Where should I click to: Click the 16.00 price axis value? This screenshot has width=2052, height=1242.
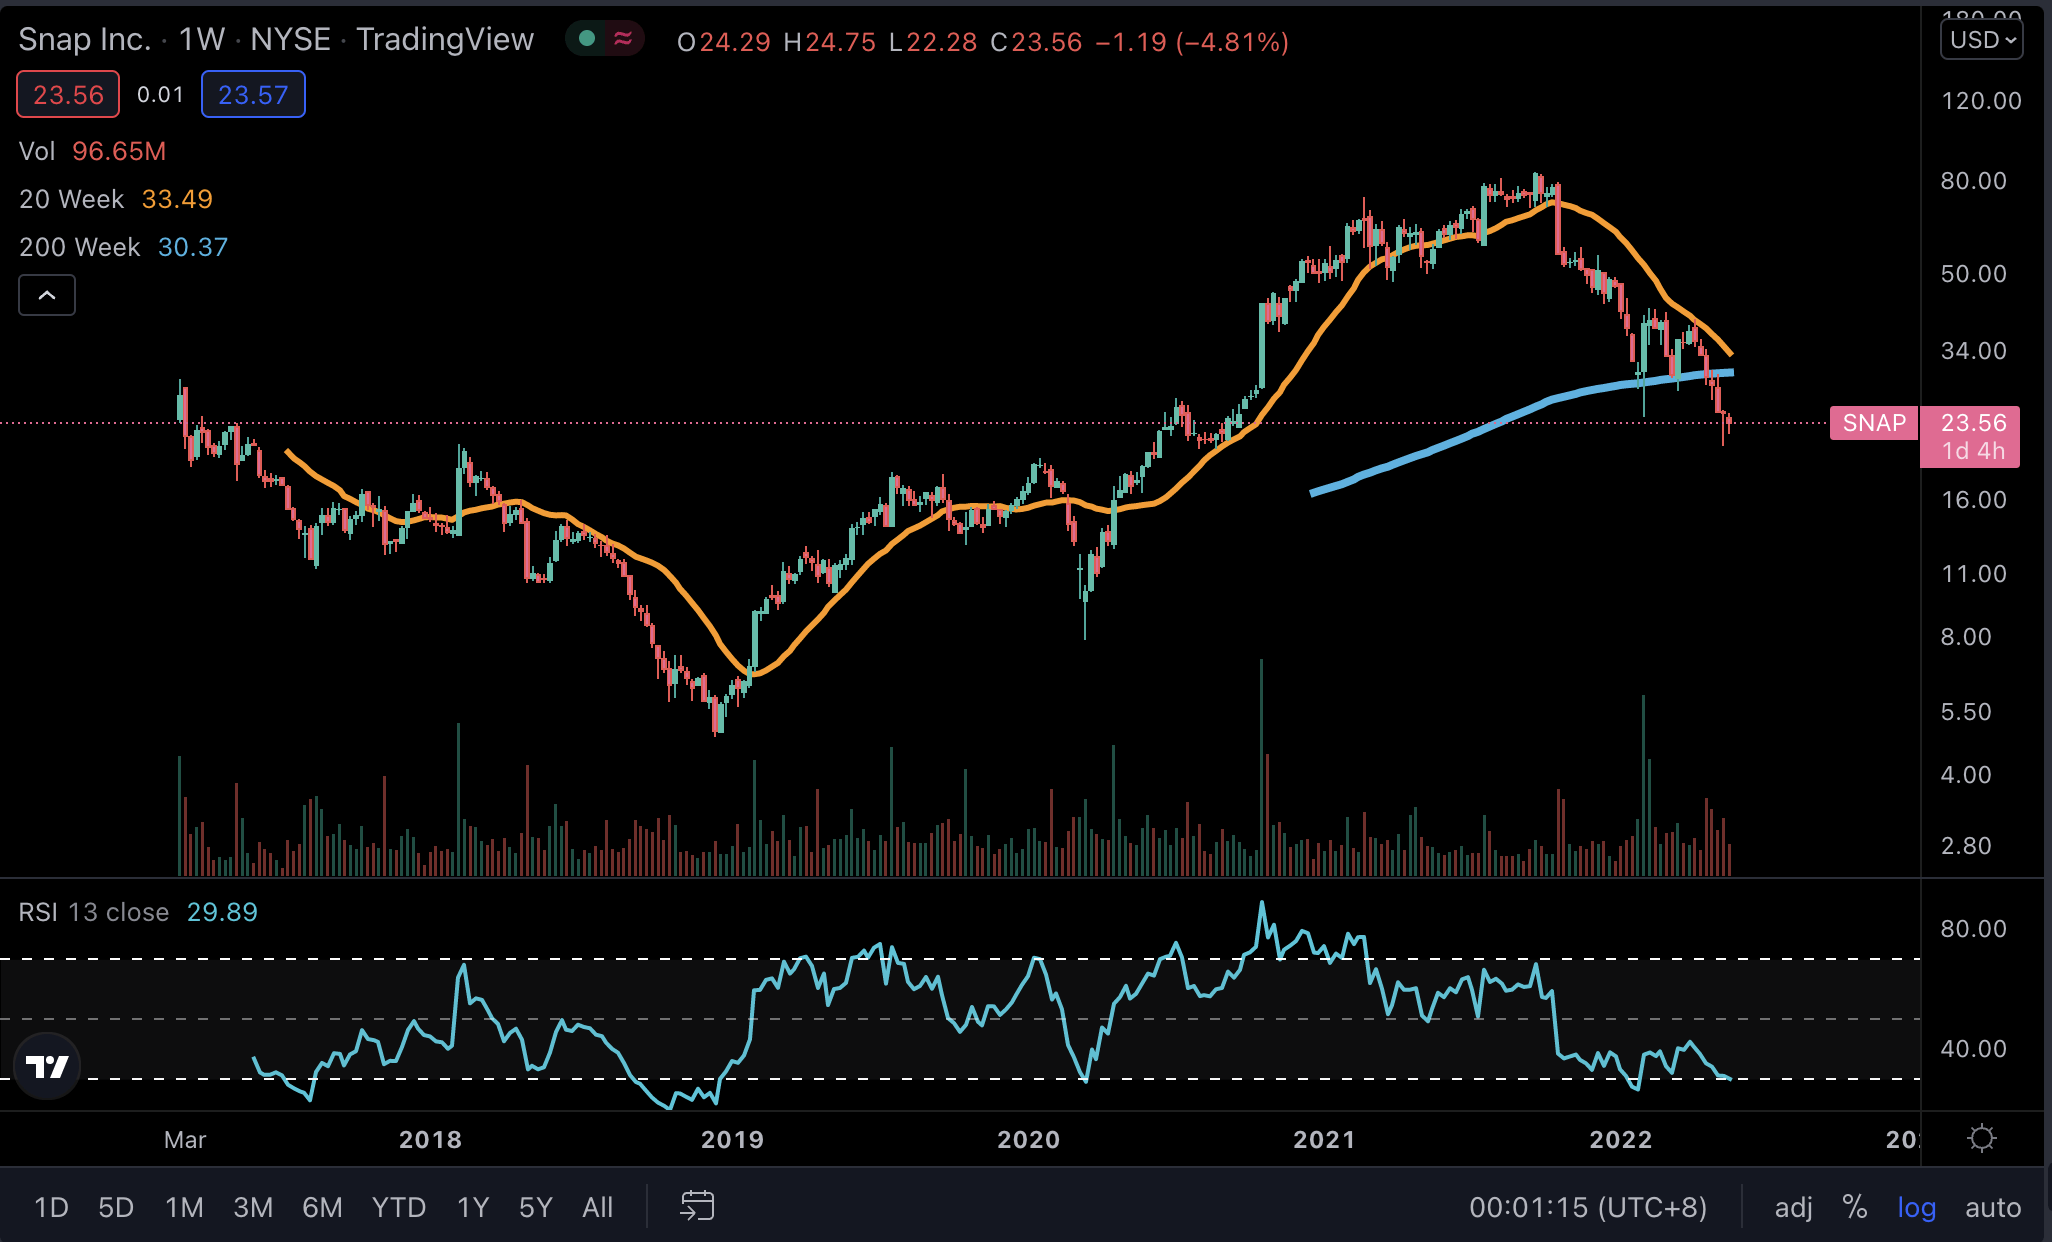pos(1973,500)
